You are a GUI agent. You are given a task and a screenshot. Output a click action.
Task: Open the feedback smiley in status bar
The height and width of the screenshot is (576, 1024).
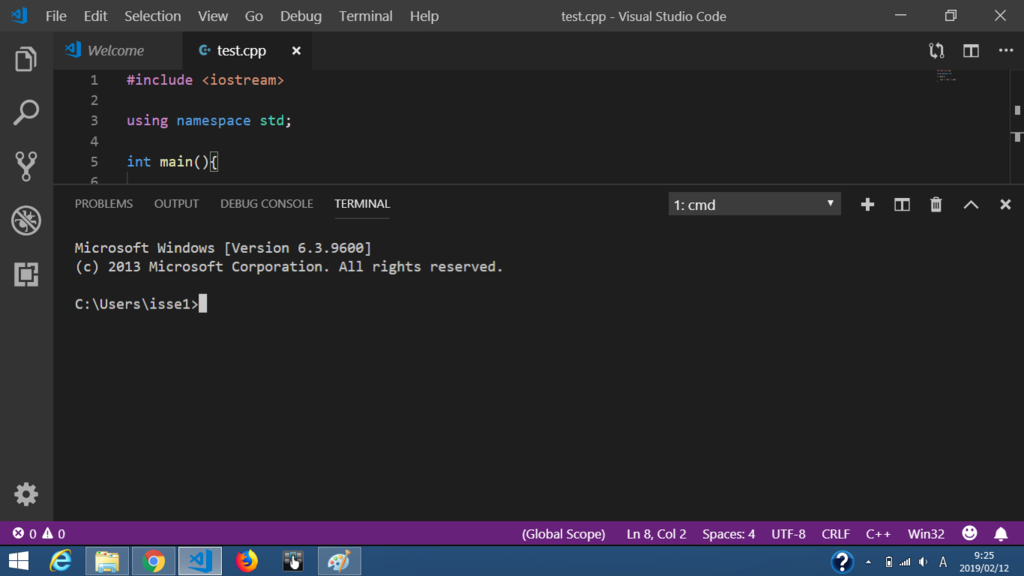[x=969, y=534]
